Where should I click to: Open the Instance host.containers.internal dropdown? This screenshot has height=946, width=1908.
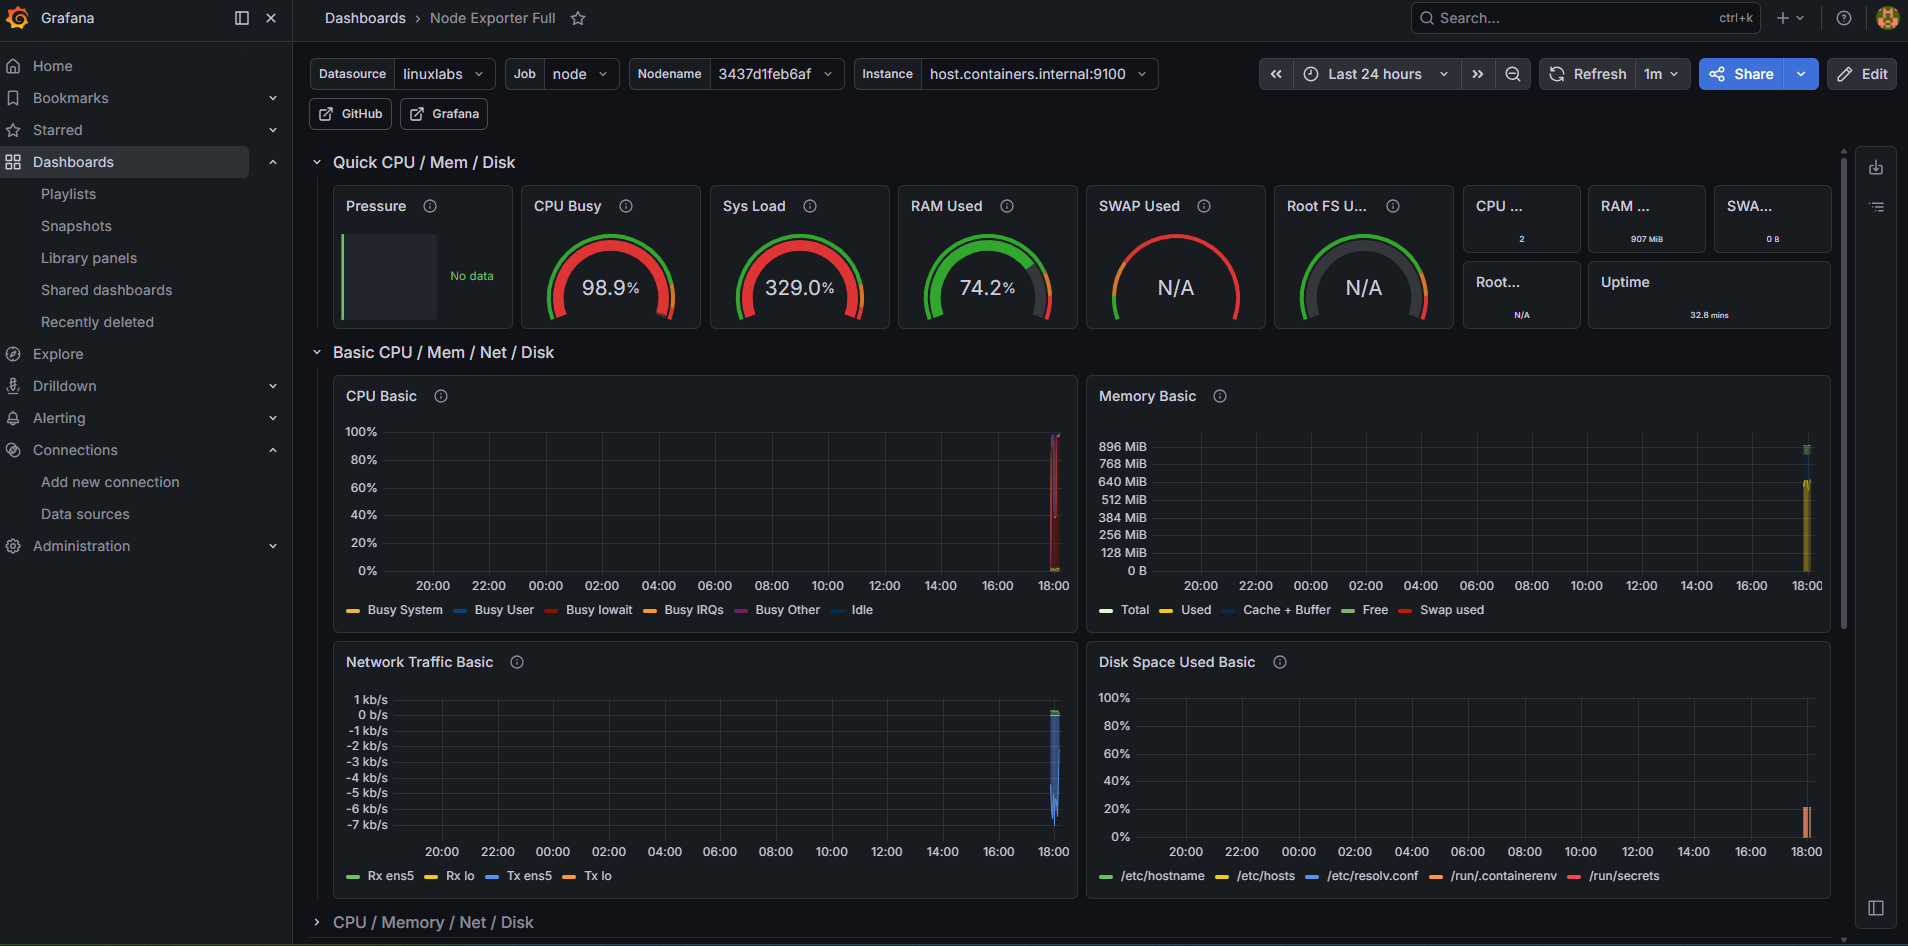coord(1039,74)
